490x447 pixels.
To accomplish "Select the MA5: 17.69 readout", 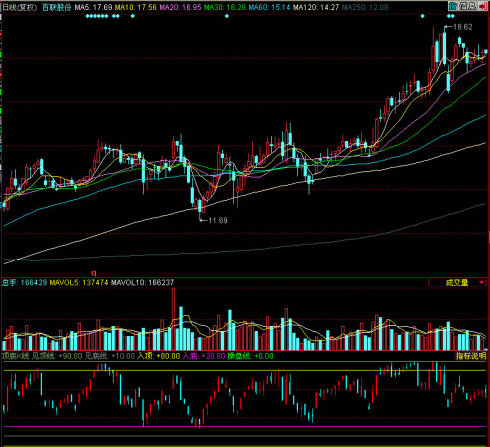I will (93, 7).
